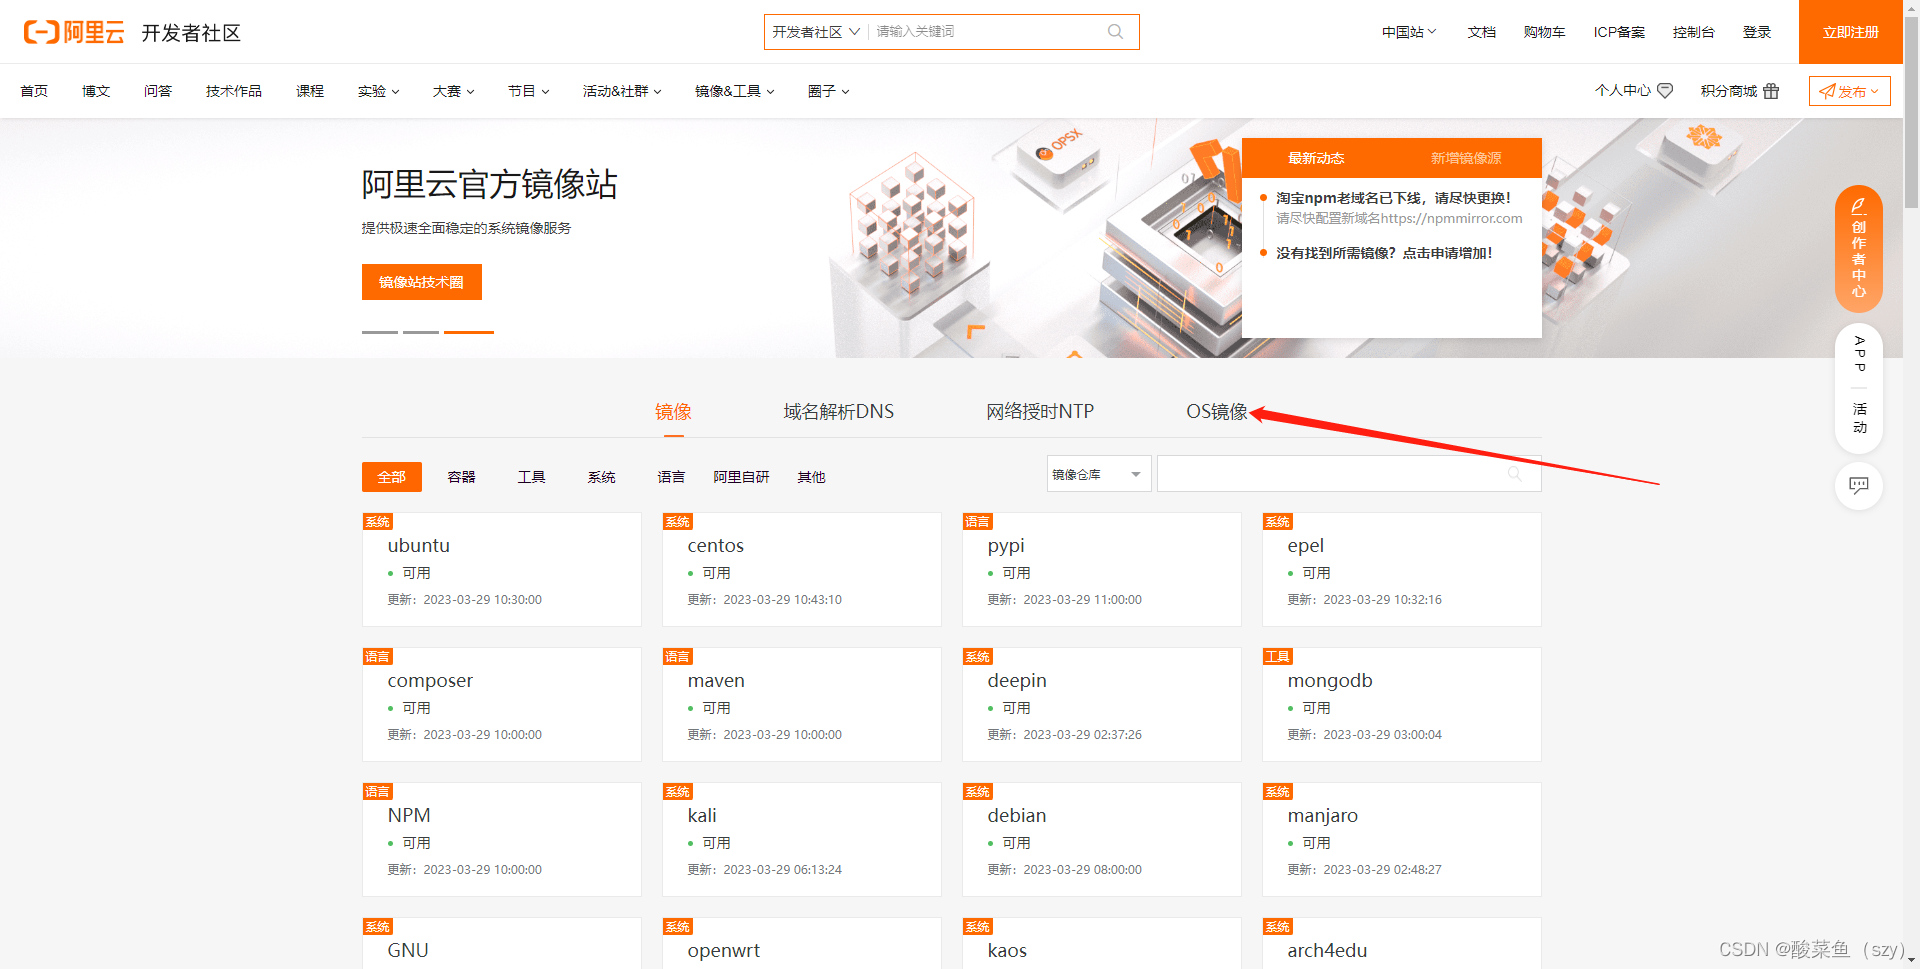Switch to the 网络授时NTP tab
The width and height of the screenshot is (1920, 969).
(1040, 412)
